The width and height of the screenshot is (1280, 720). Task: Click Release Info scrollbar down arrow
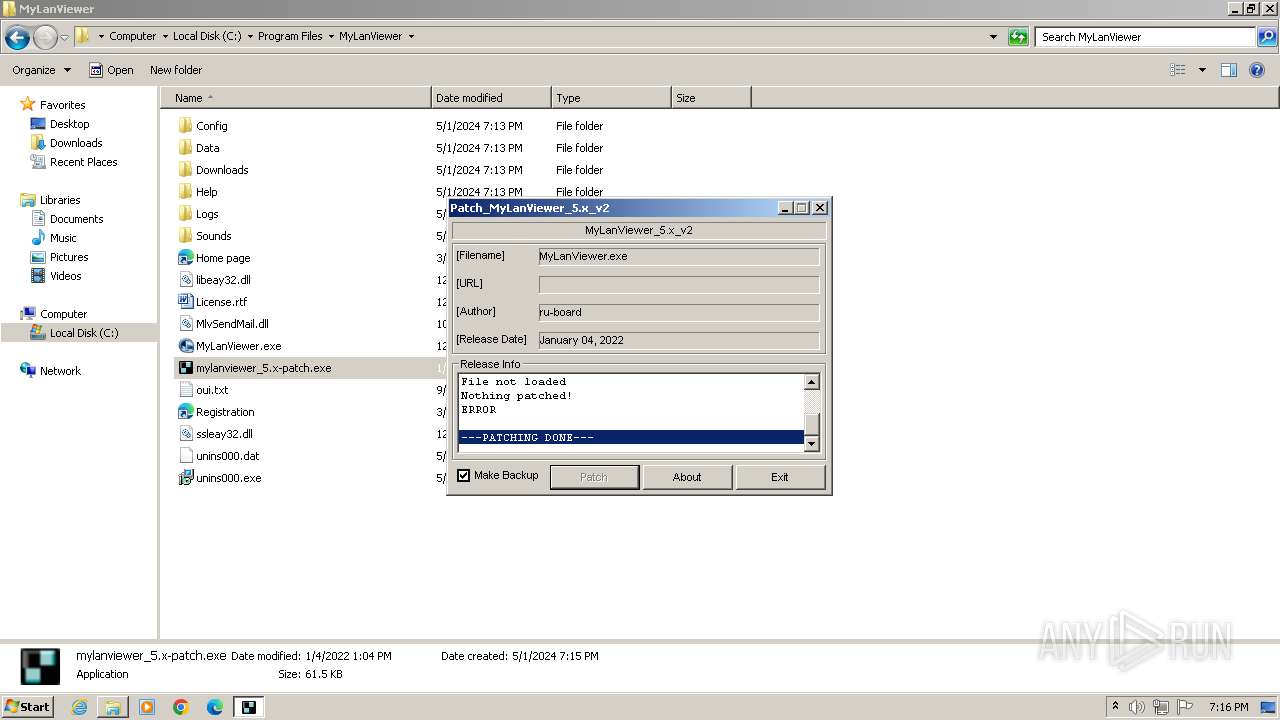tap(812, 444)
